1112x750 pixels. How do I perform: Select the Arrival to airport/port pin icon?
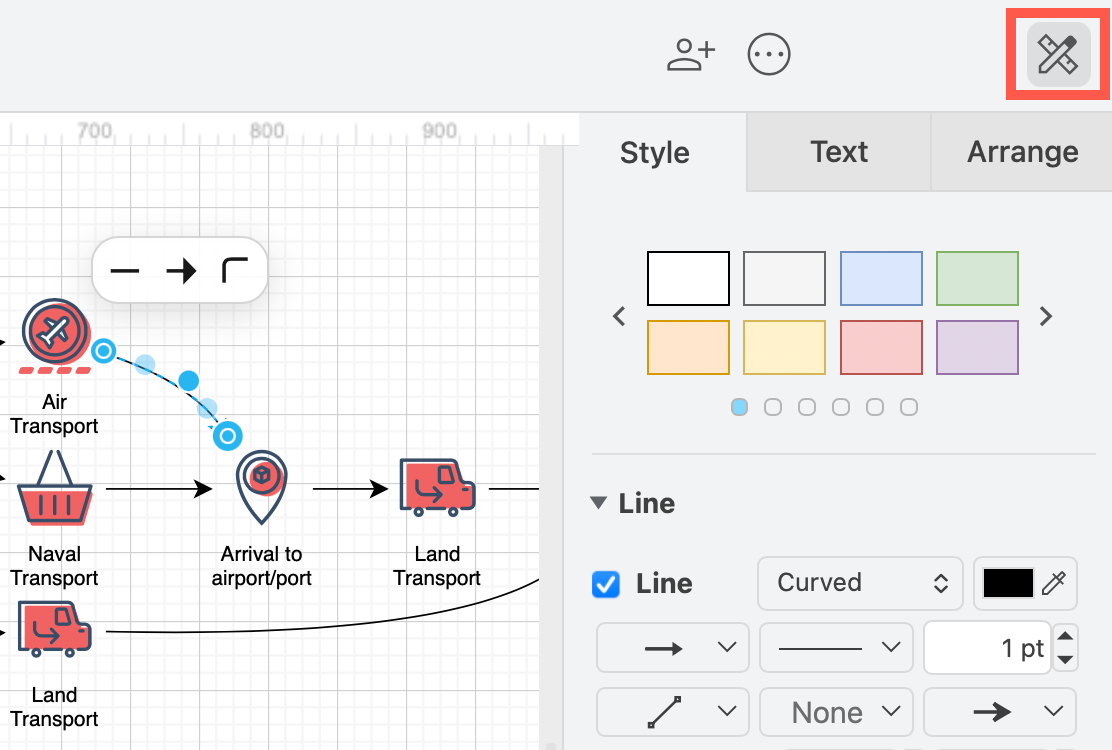pos(262,487)
